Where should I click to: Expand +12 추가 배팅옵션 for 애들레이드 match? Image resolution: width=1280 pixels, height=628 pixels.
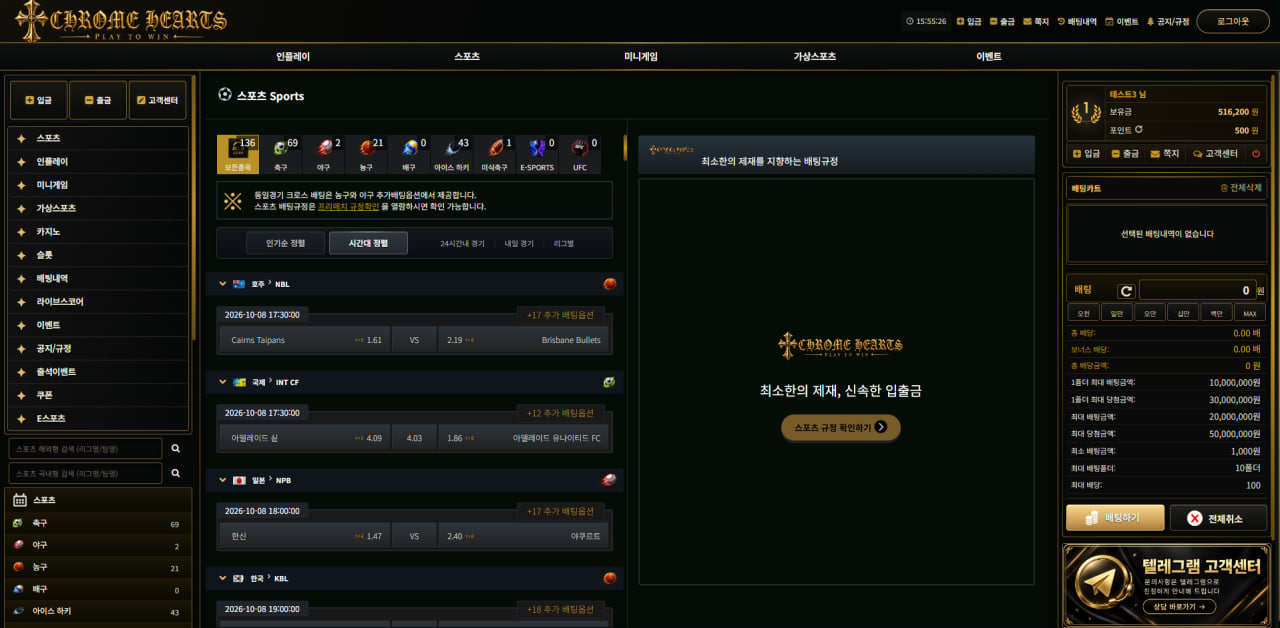pos(561,413)
